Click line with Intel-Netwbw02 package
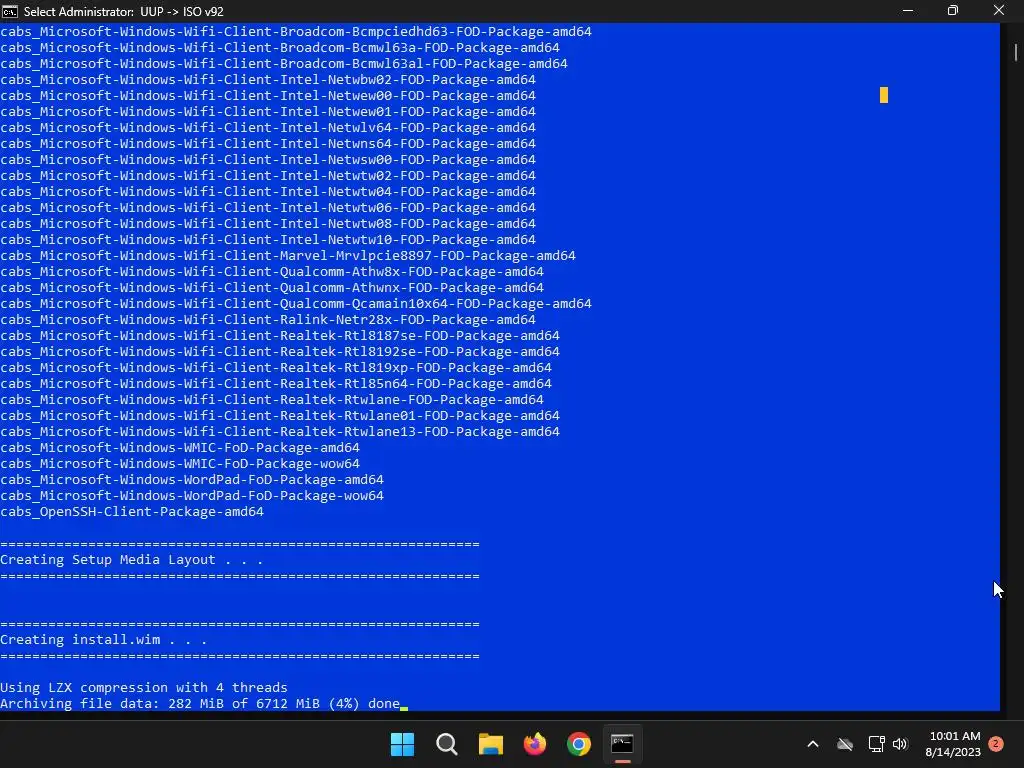1024x768 pixels. [x=268, y=80]
